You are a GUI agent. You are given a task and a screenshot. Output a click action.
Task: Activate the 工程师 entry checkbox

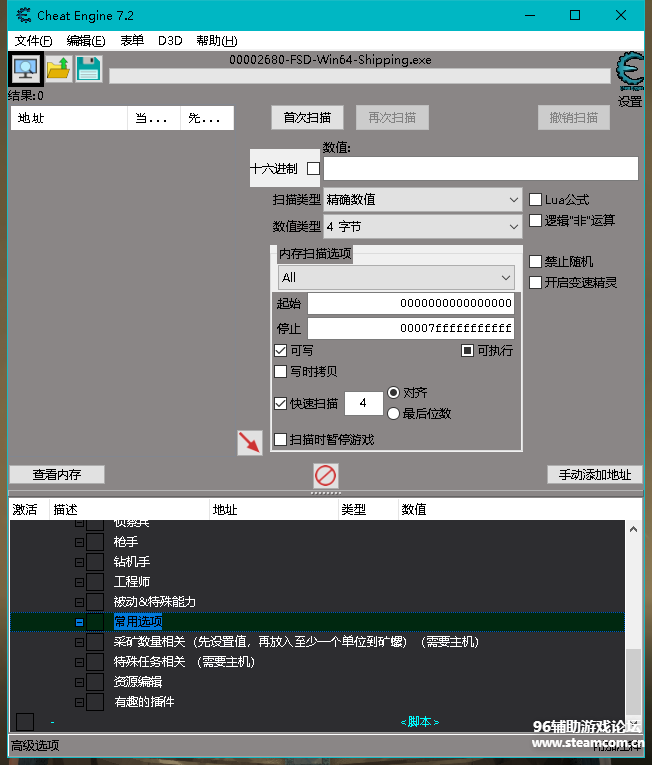95,582
